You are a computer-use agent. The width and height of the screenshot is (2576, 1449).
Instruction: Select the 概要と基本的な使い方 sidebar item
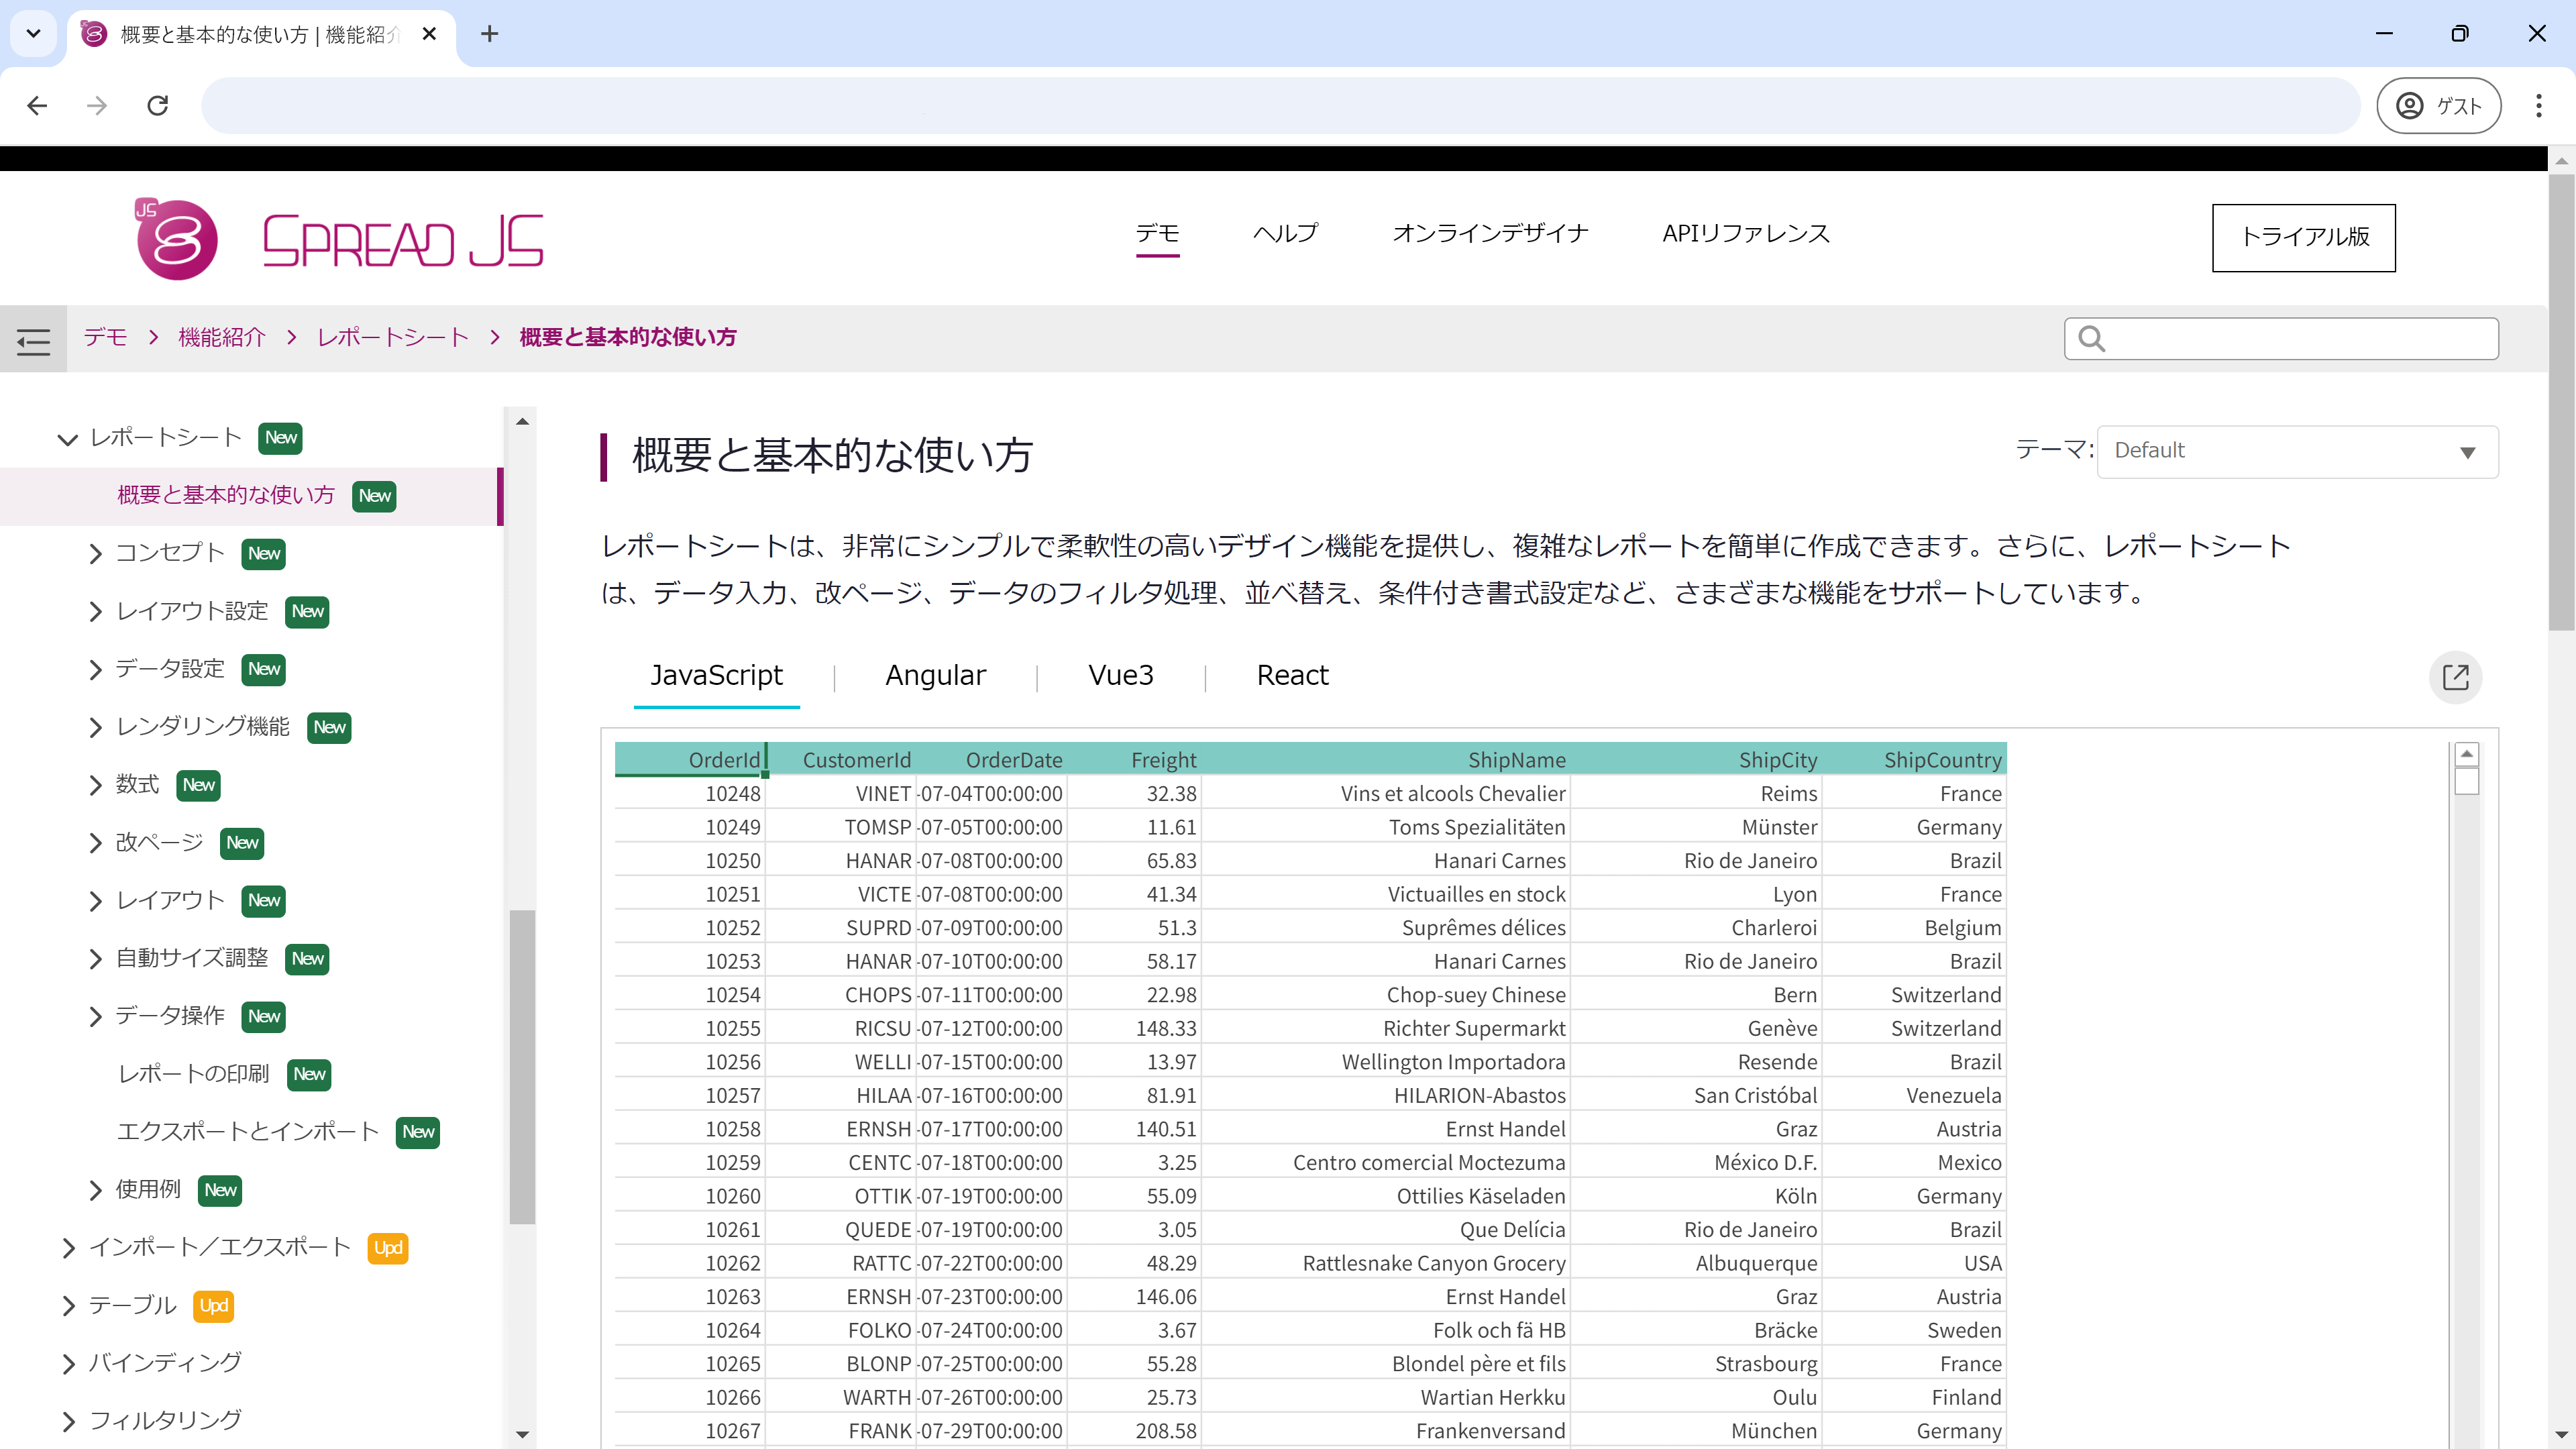(226, 496)
